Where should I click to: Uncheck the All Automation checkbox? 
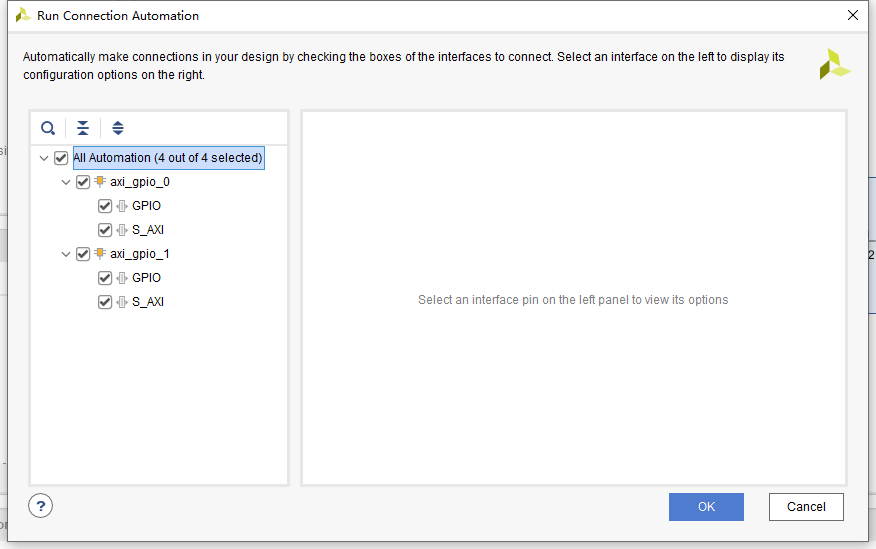click(61, 158)
